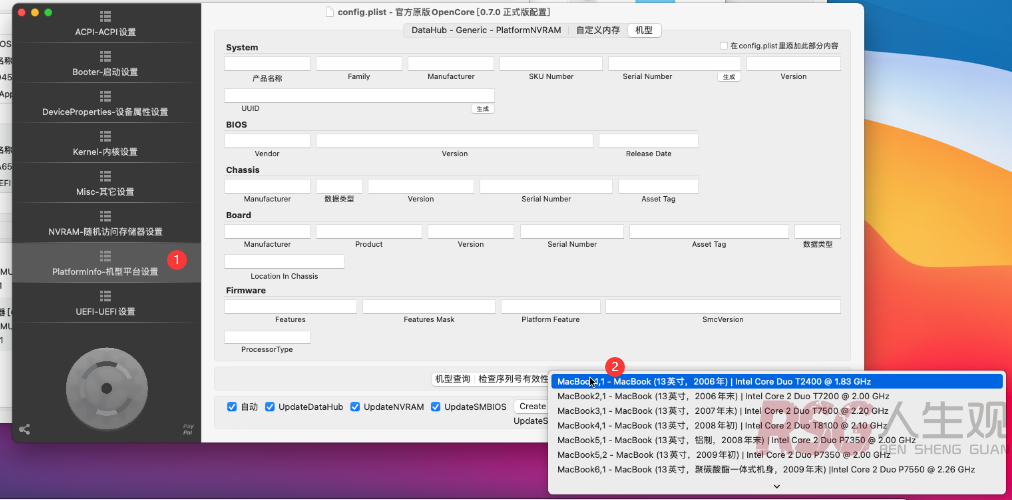Switch to DataHub - Generic - PlatformNVRAM tab
The height and width of the screenshot is (500, 1012).
coord(486,30)
